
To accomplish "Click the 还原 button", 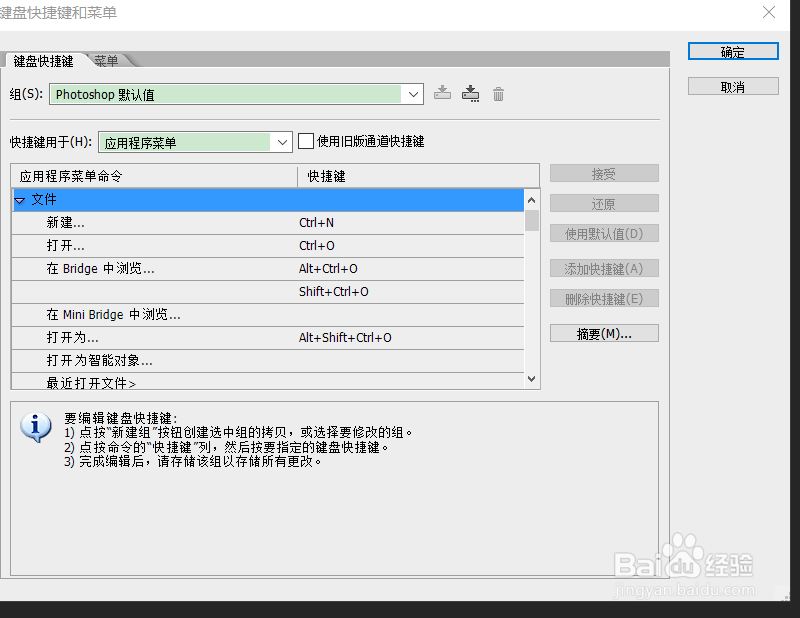I will 604,204.
